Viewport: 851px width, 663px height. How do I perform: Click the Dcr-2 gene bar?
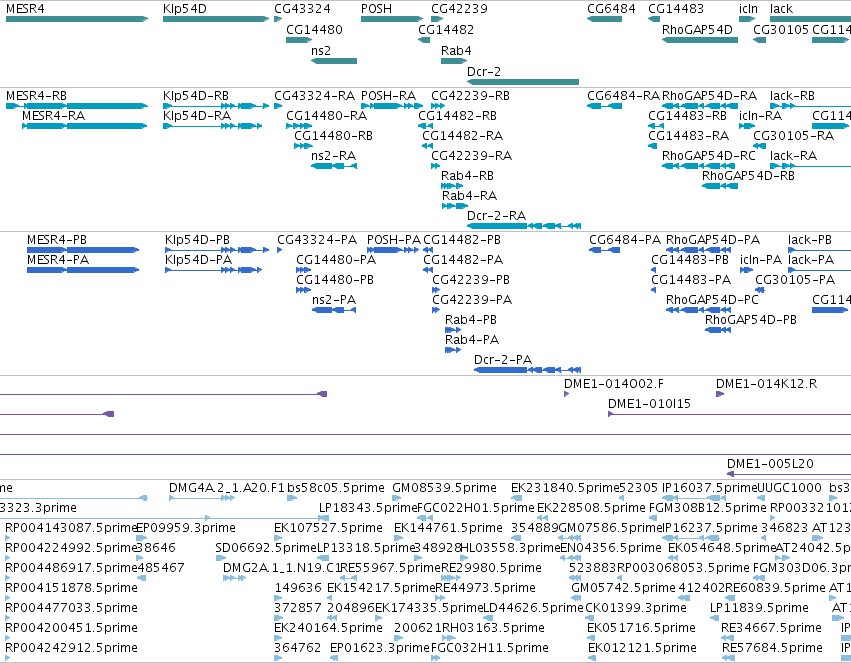point(523,82)
